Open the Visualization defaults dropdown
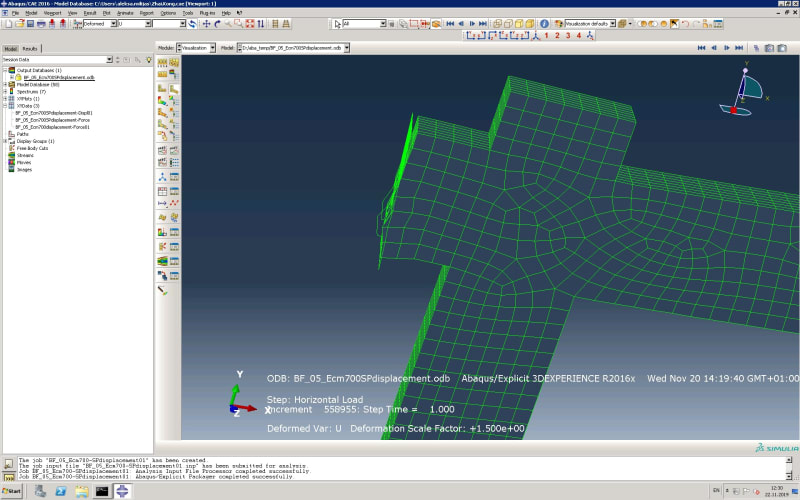Screen dimensions: 800x500 point(613,24)
